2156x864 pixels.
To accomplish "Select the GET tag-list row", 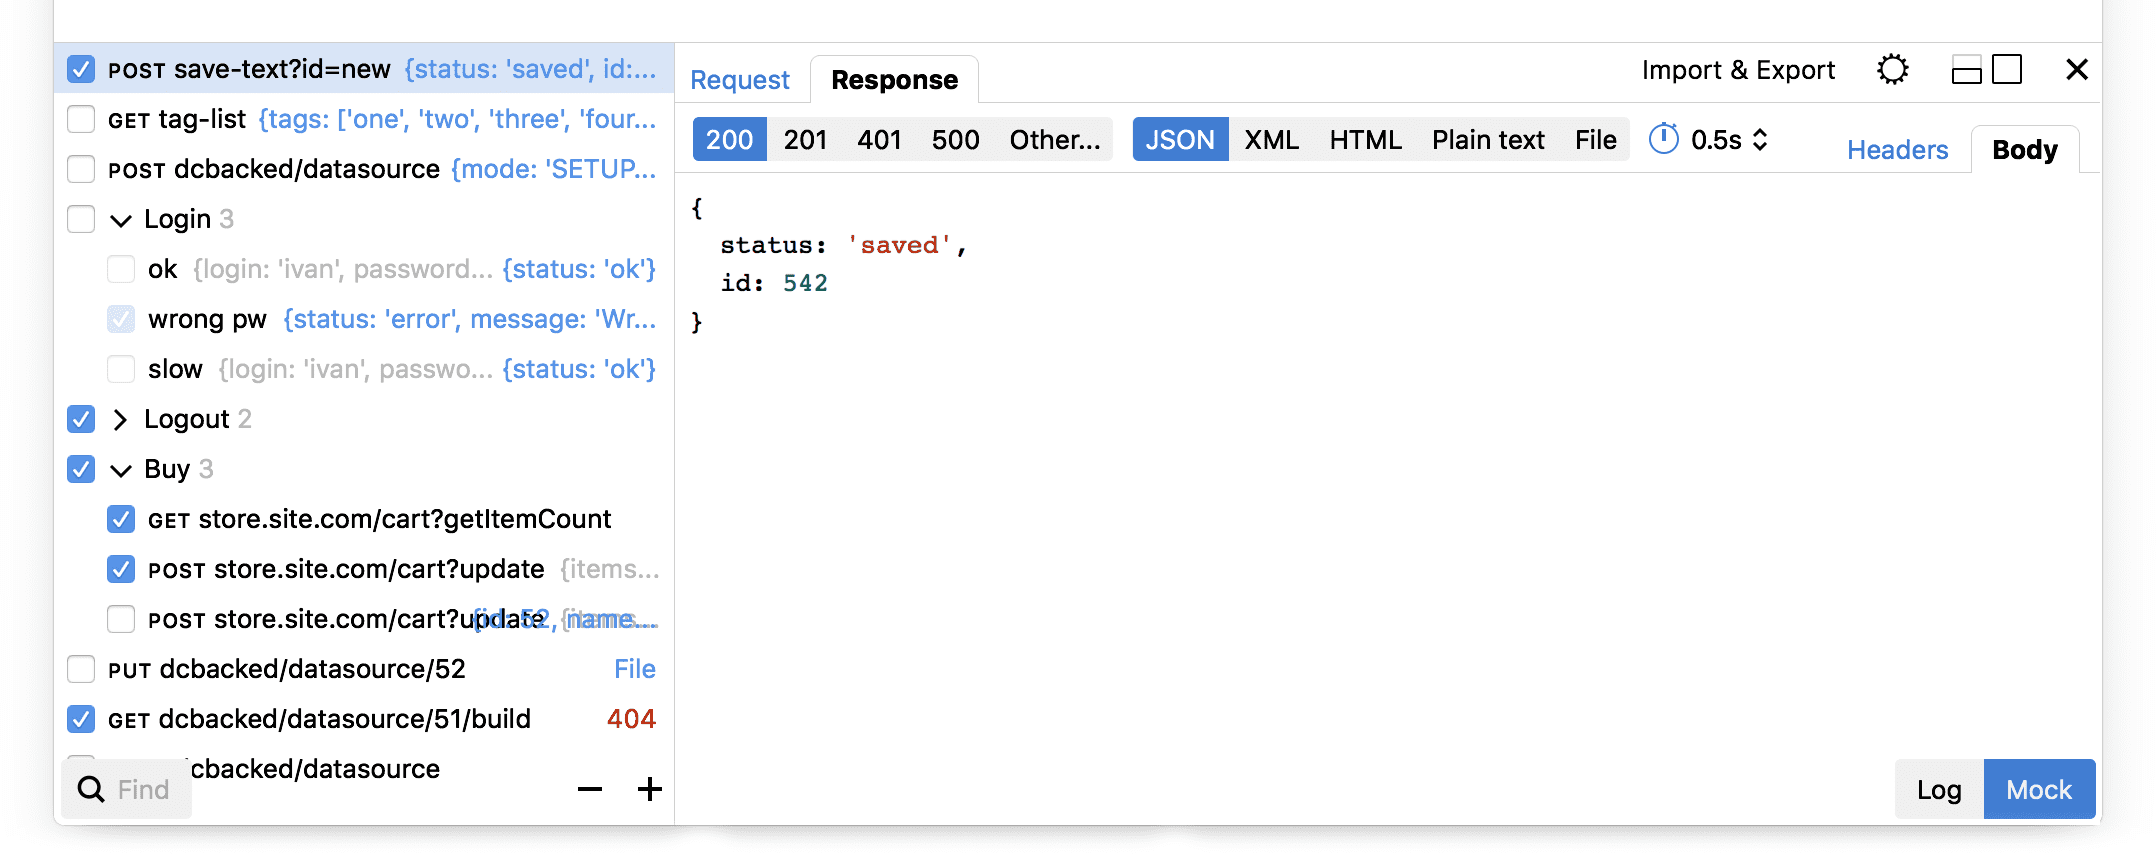I will click(x=365, y=119).
